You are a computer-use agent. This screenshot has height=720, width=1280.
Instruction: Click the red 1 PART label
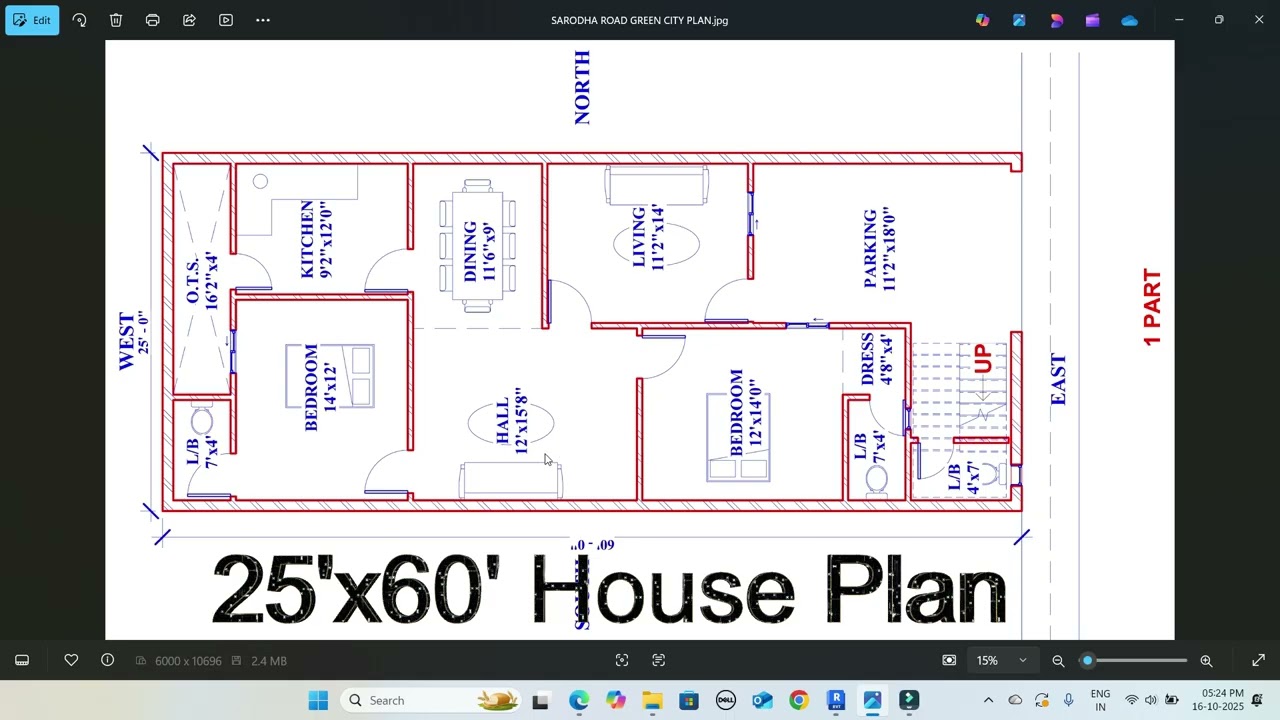coord(1152,307)
